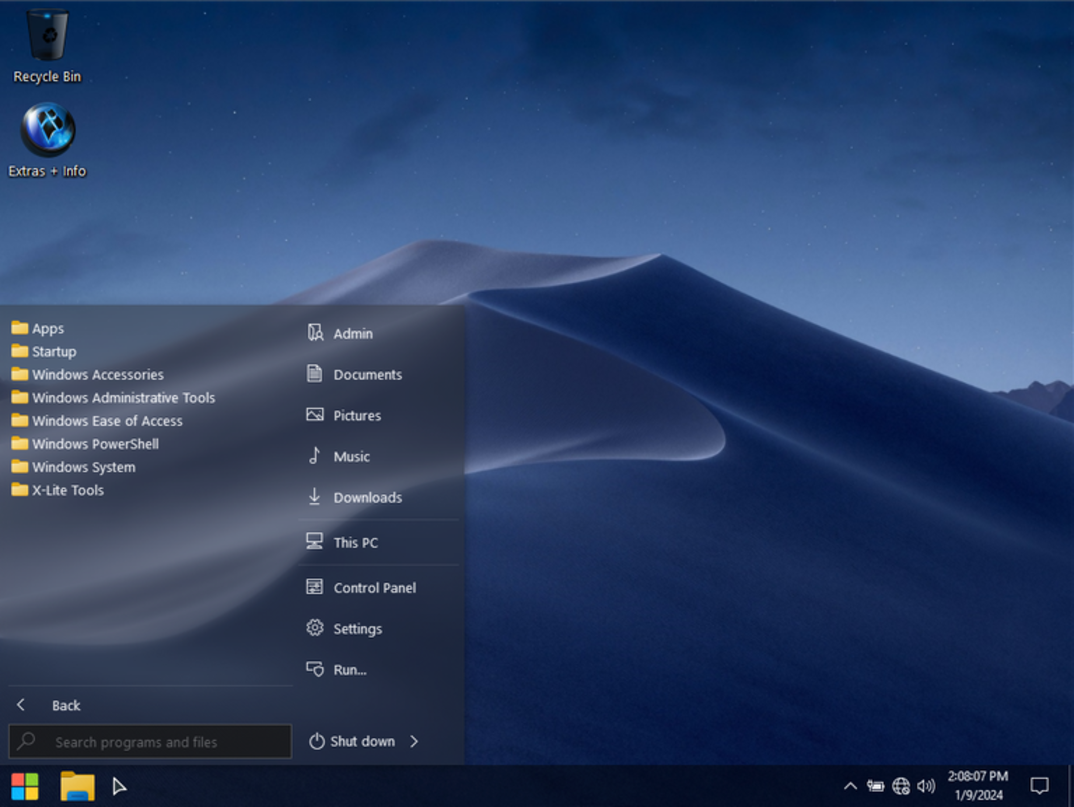Open File Explorer from the taskbar
The height and width of the screenshot is (807, 1074).
(x=77, y=786)
